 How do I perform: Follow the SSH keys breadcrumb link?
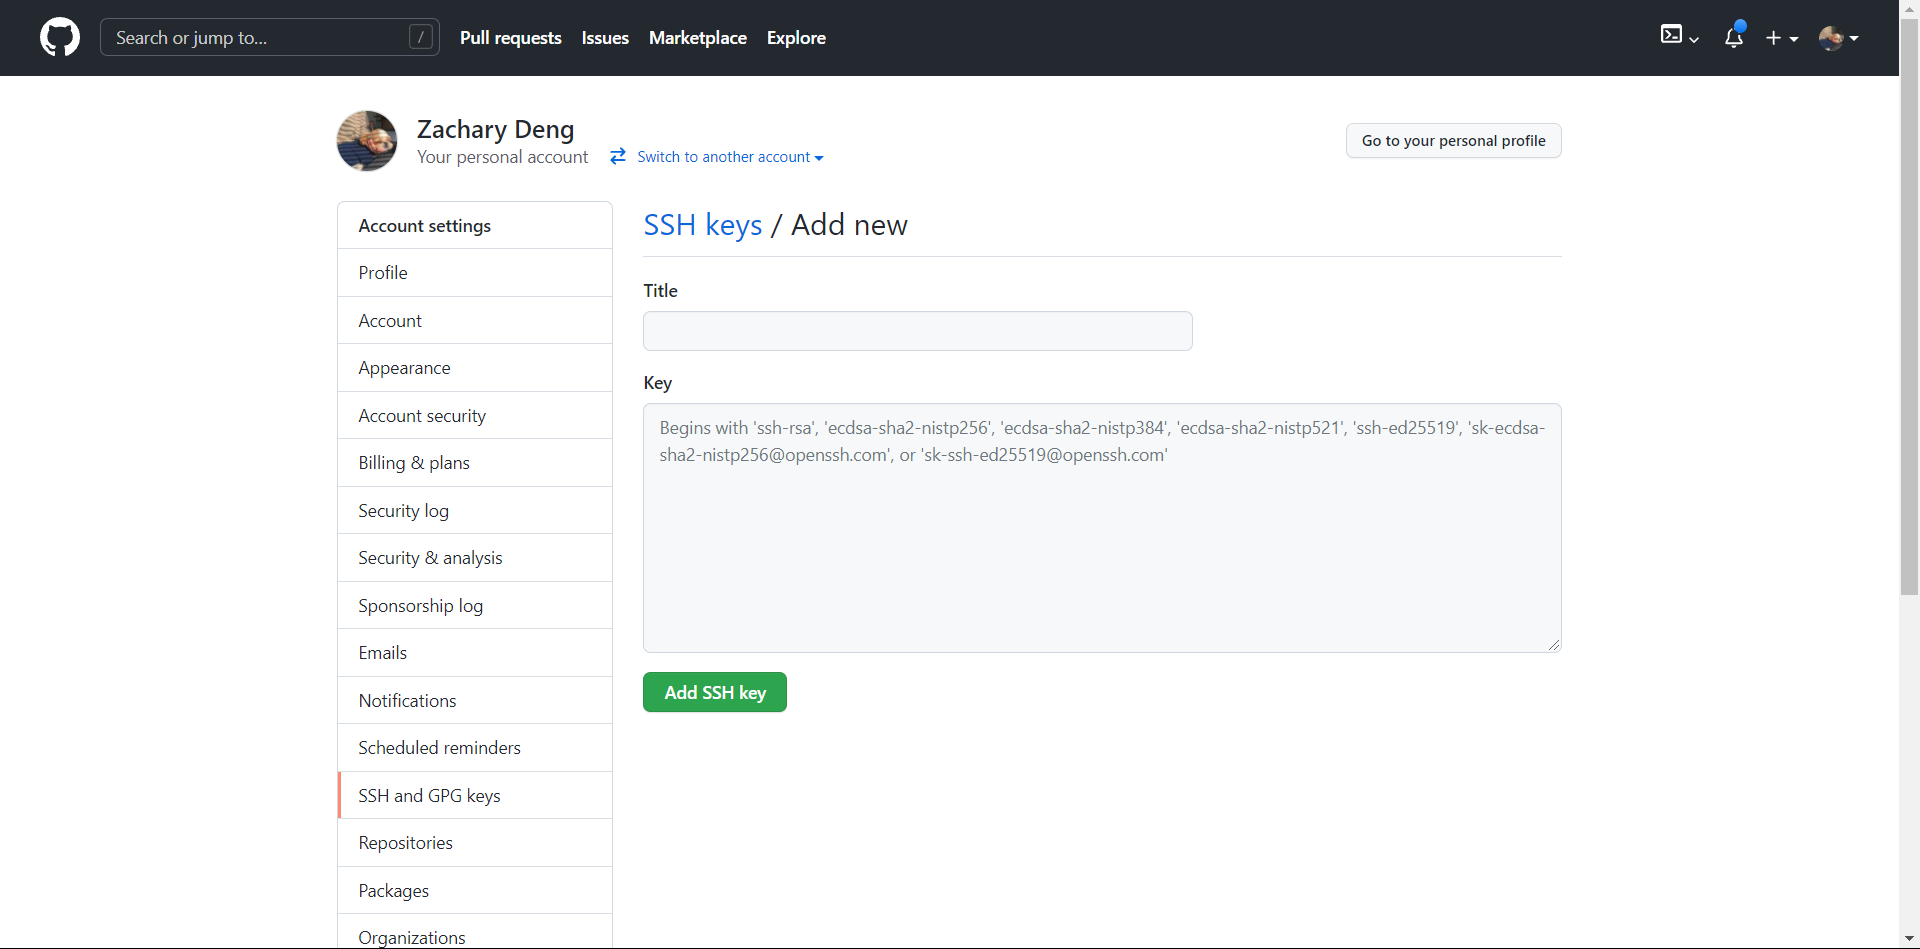(x=702, y=225)
